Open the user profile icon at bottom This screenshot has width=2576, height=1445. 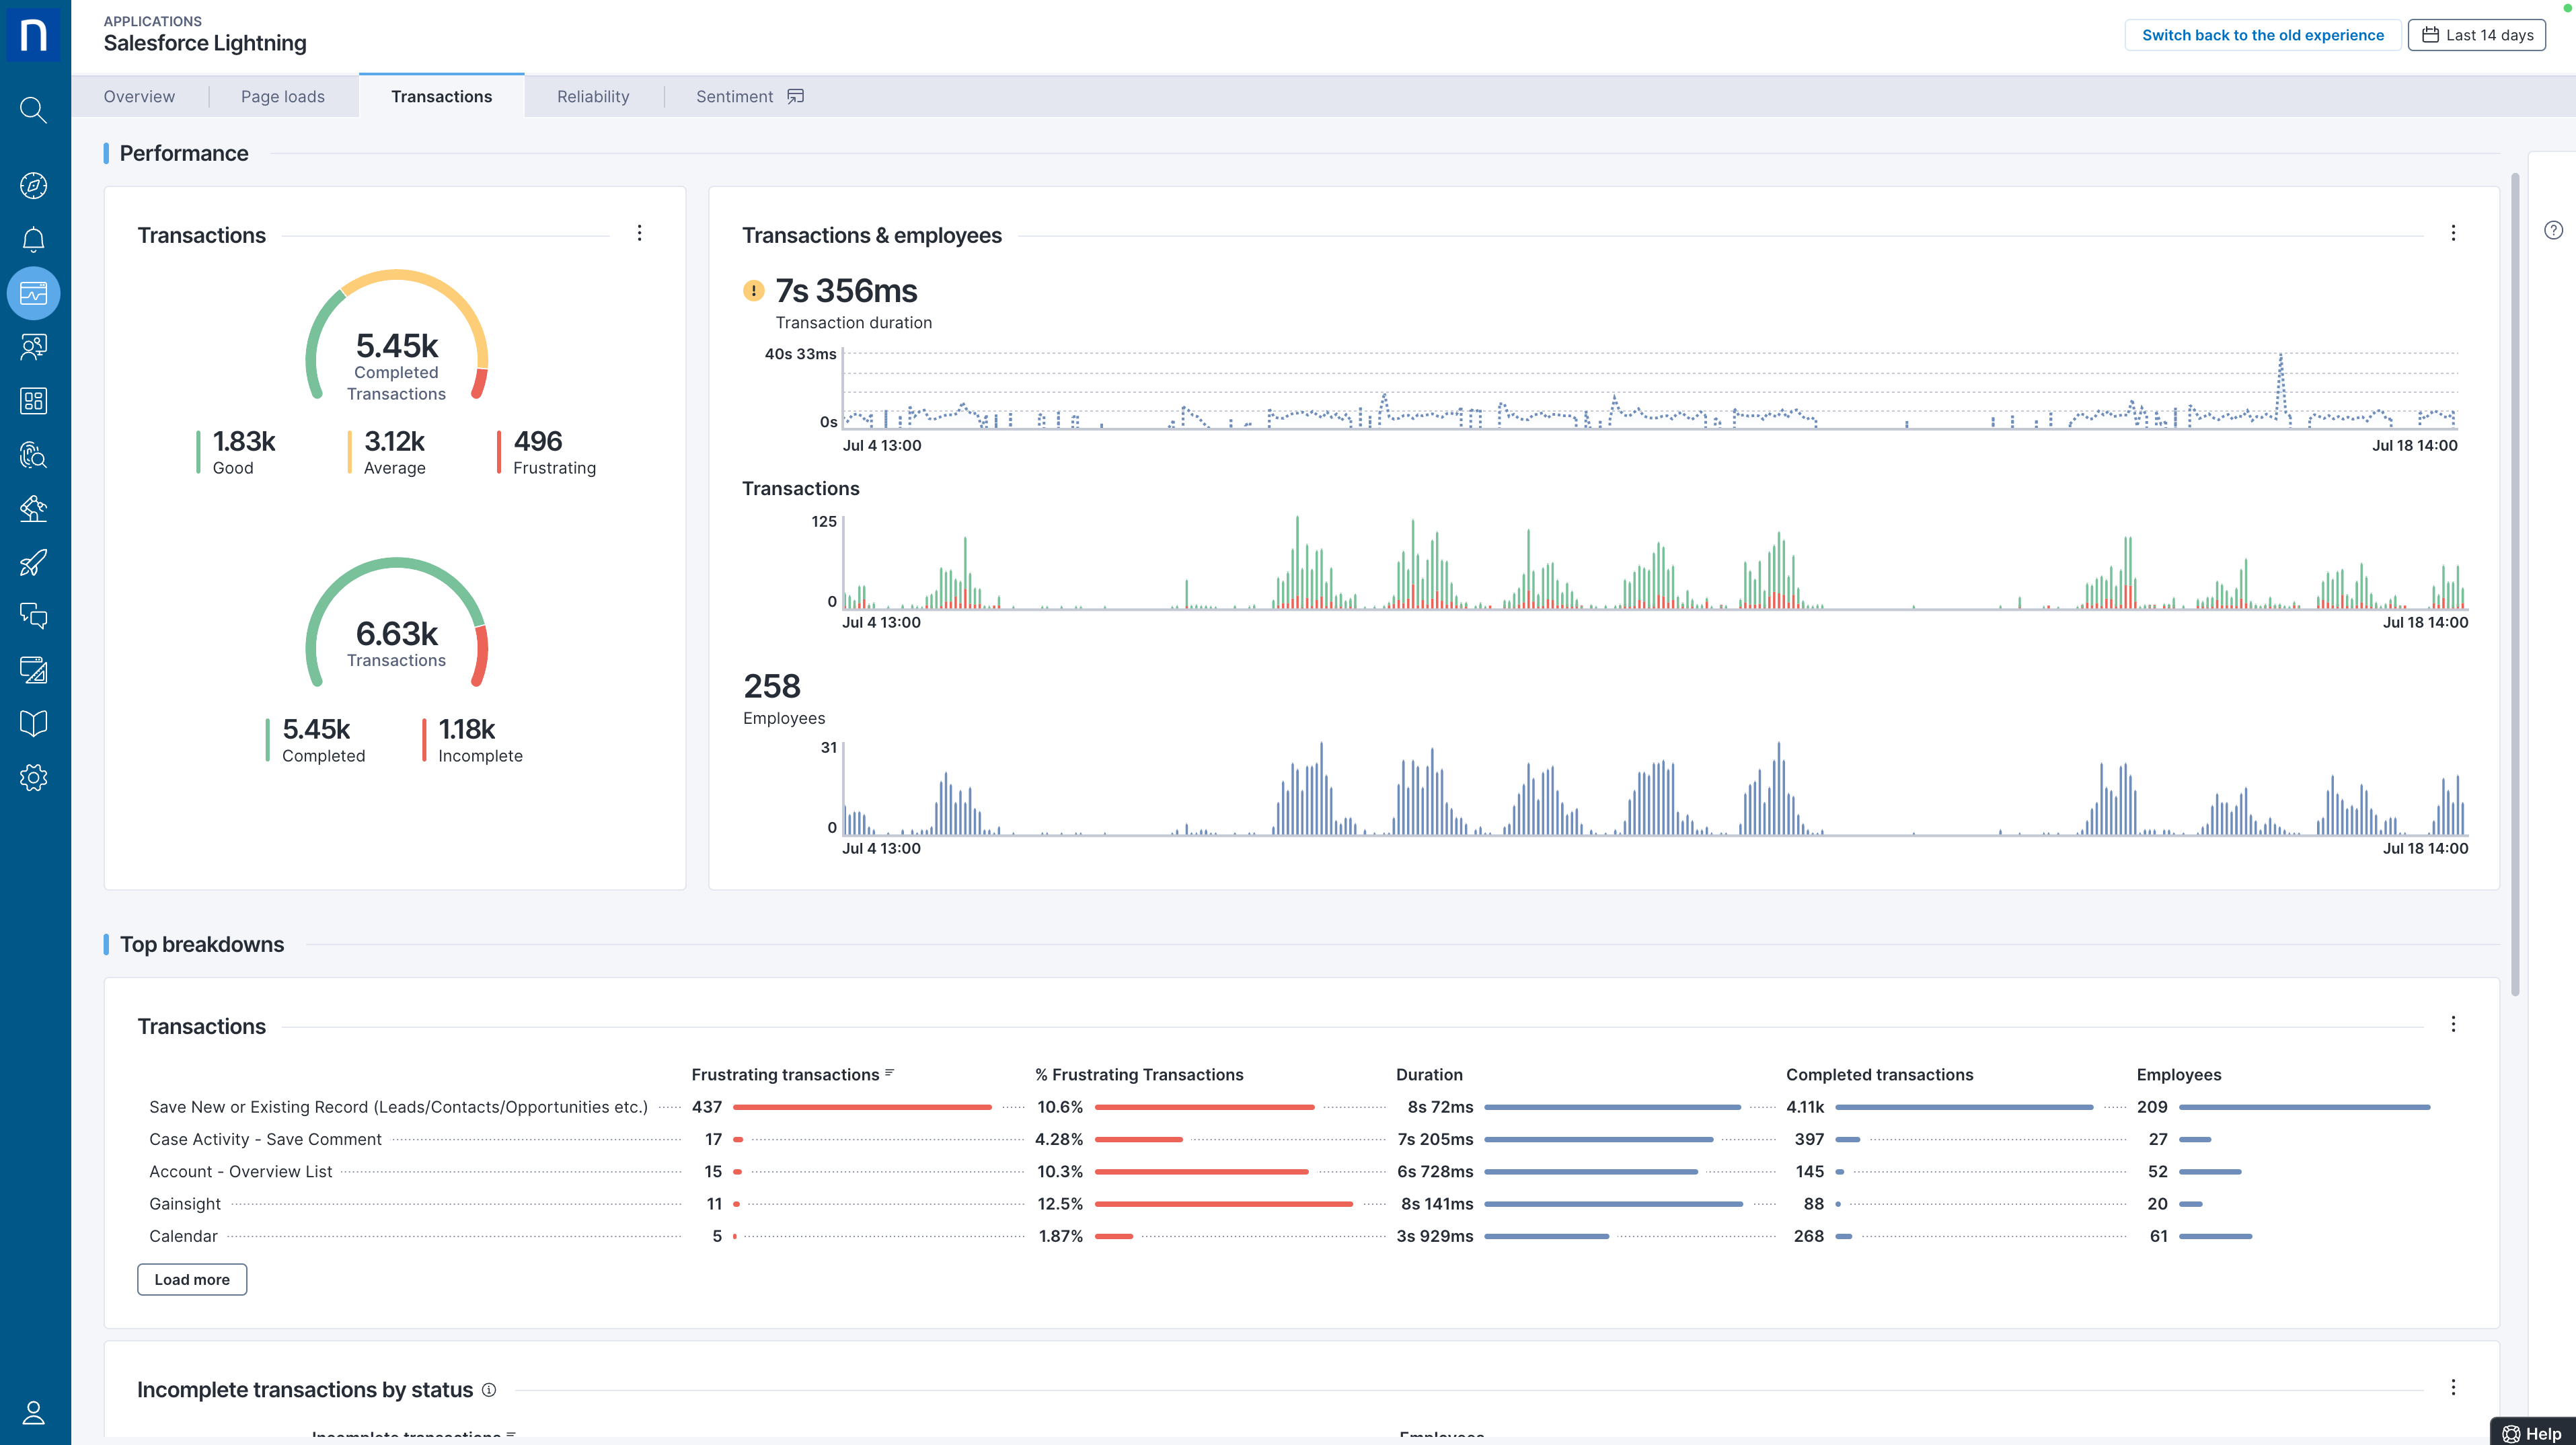click(33, 1412)
